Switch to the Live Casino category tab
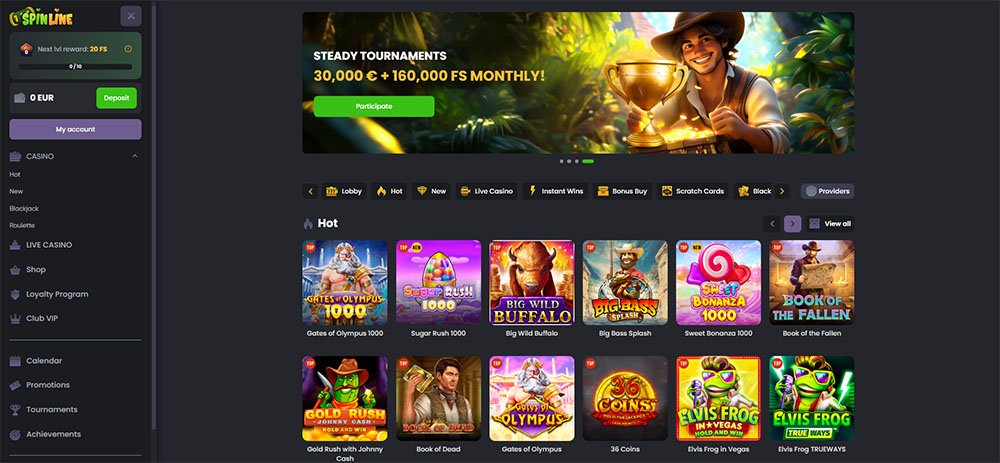The height and width of the screenshot is (463, 1000). click(x=486, y=191)
